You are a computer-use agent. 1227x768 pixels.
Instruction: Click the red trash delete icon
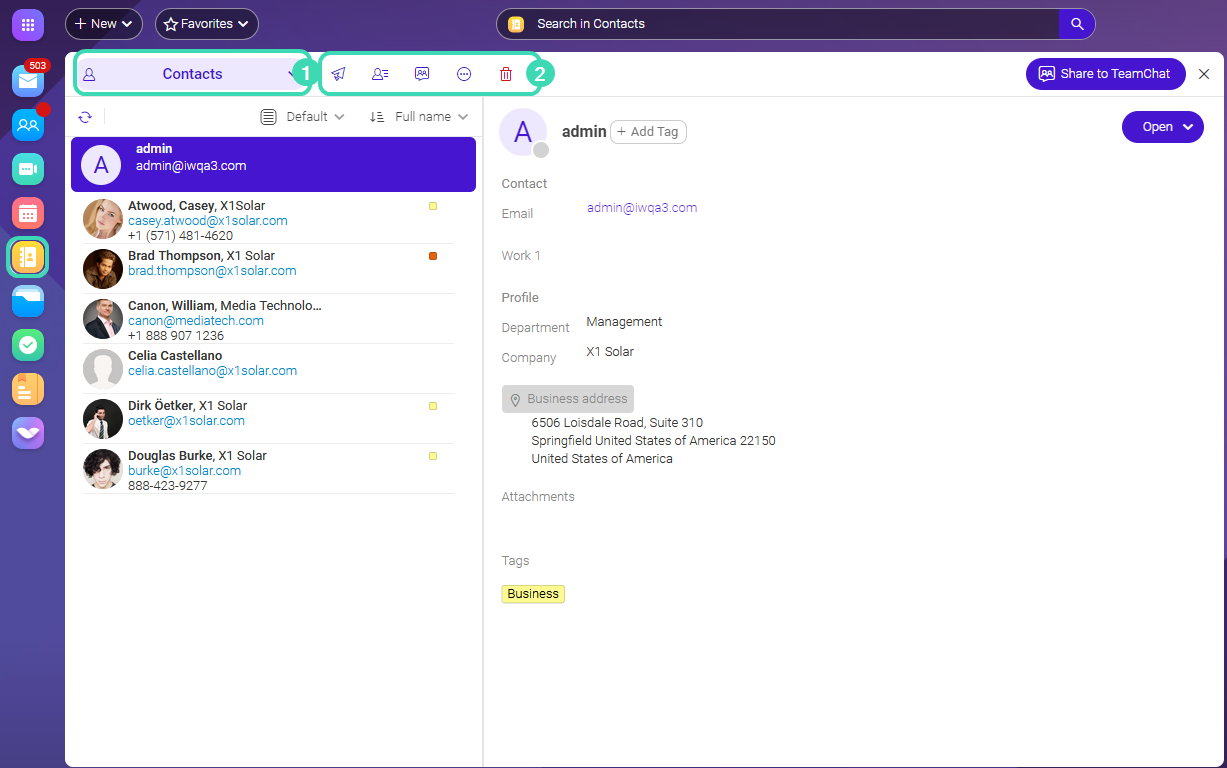[x=506, y=74]
